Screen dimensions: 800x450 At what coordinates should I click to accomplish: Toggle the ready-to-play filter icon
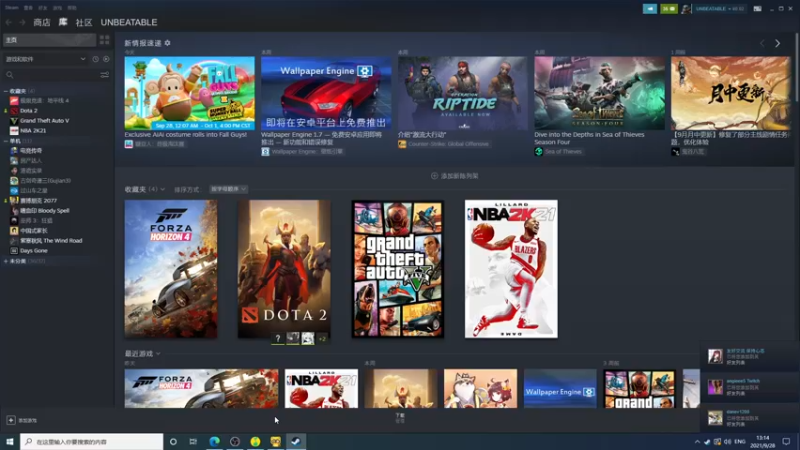point(106,59)
